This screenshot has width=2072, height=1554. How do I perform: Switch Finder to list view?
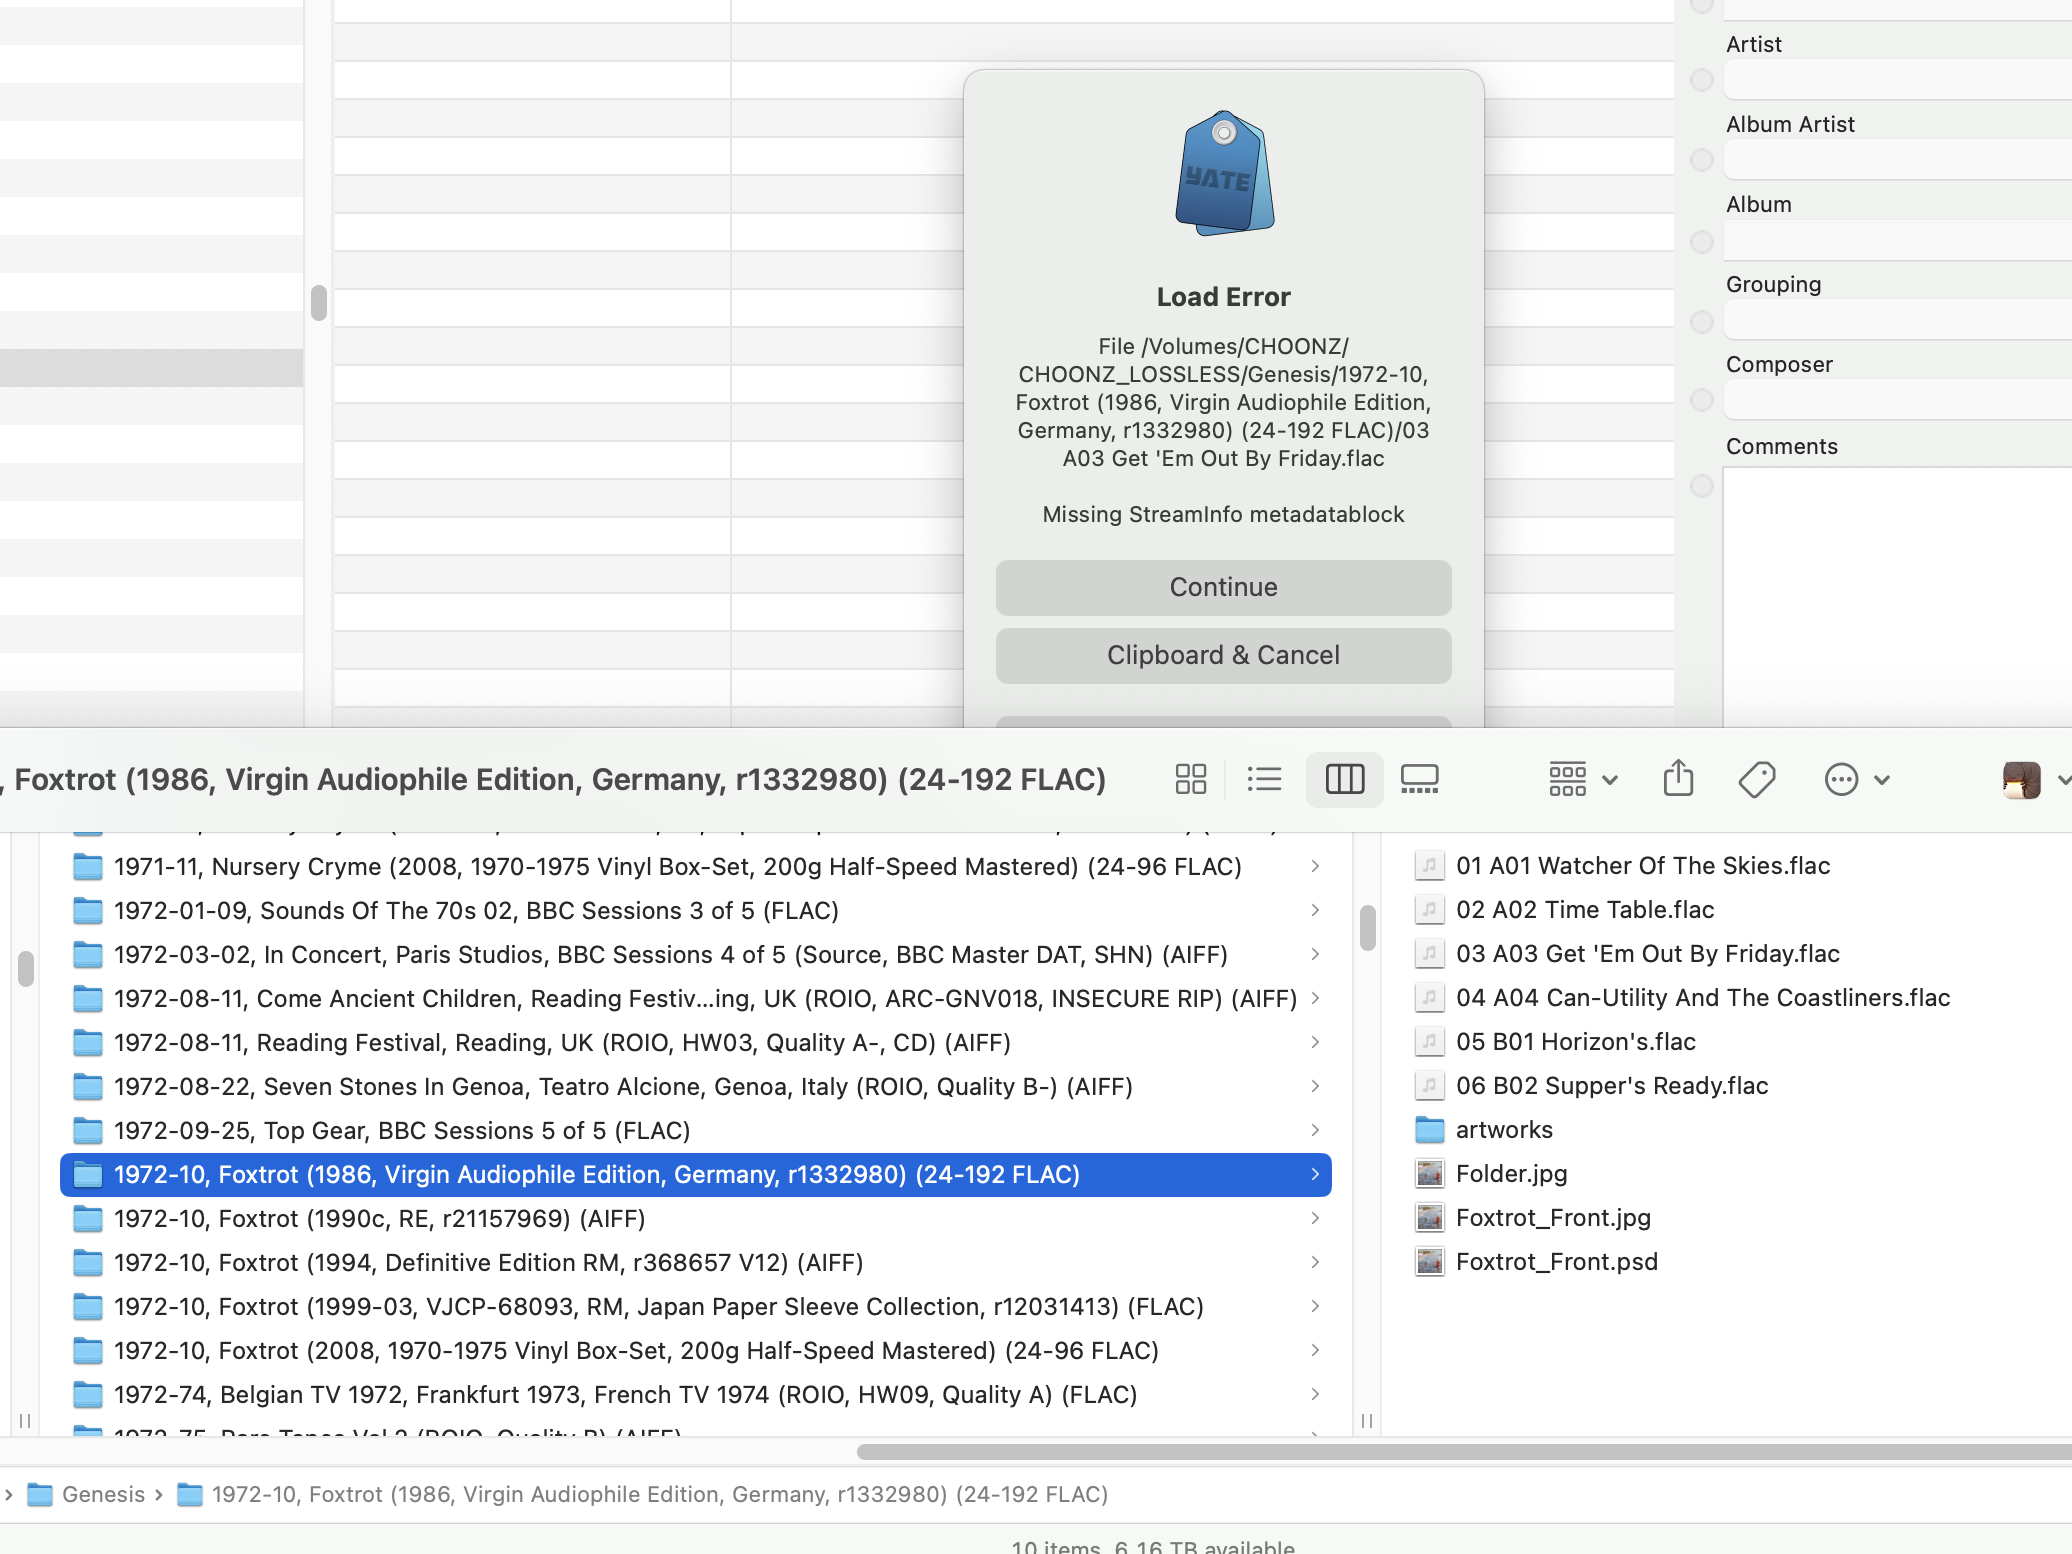tap(1264, 779)
